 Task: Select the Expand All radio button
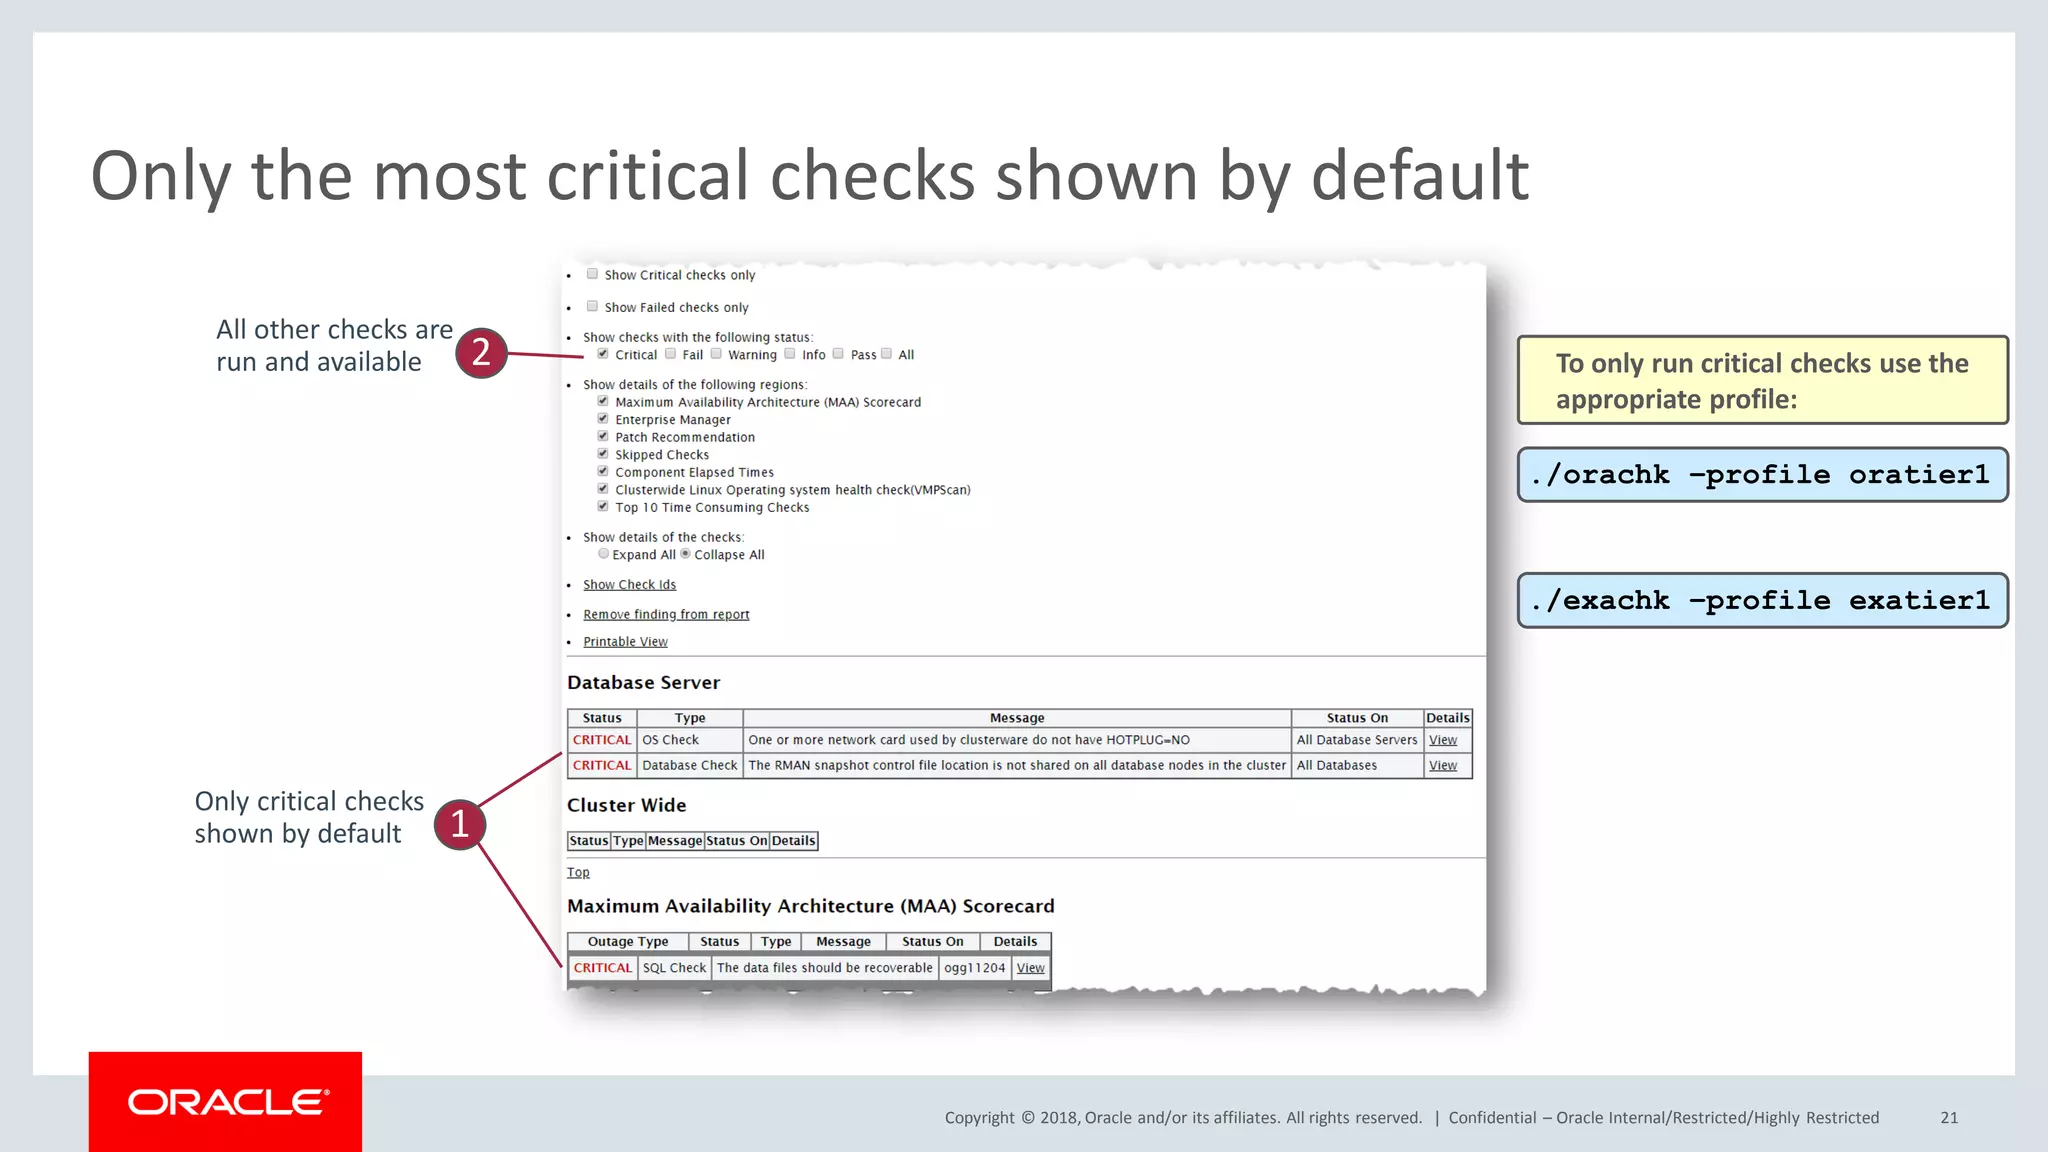(x=603, y=553)
